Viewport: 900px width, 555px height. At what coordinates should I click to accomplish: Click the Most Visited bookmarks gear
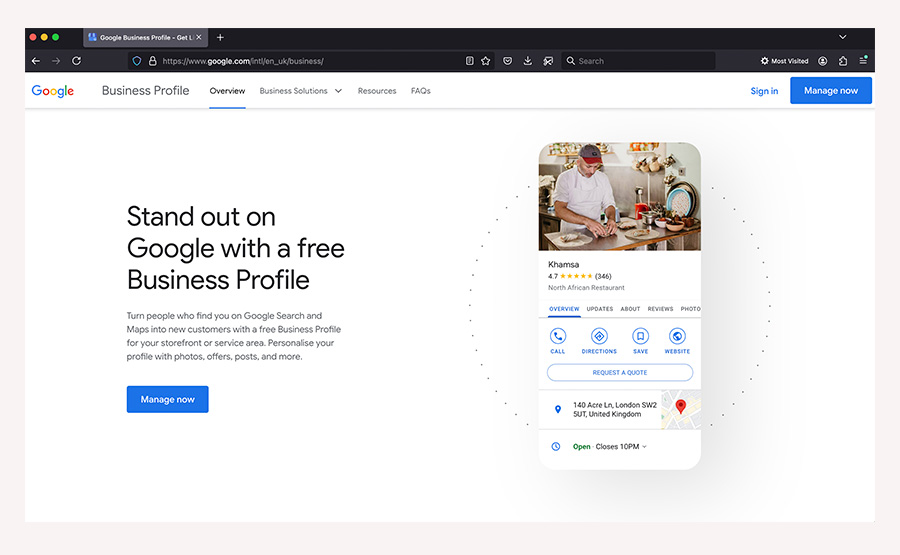[765, 61]
